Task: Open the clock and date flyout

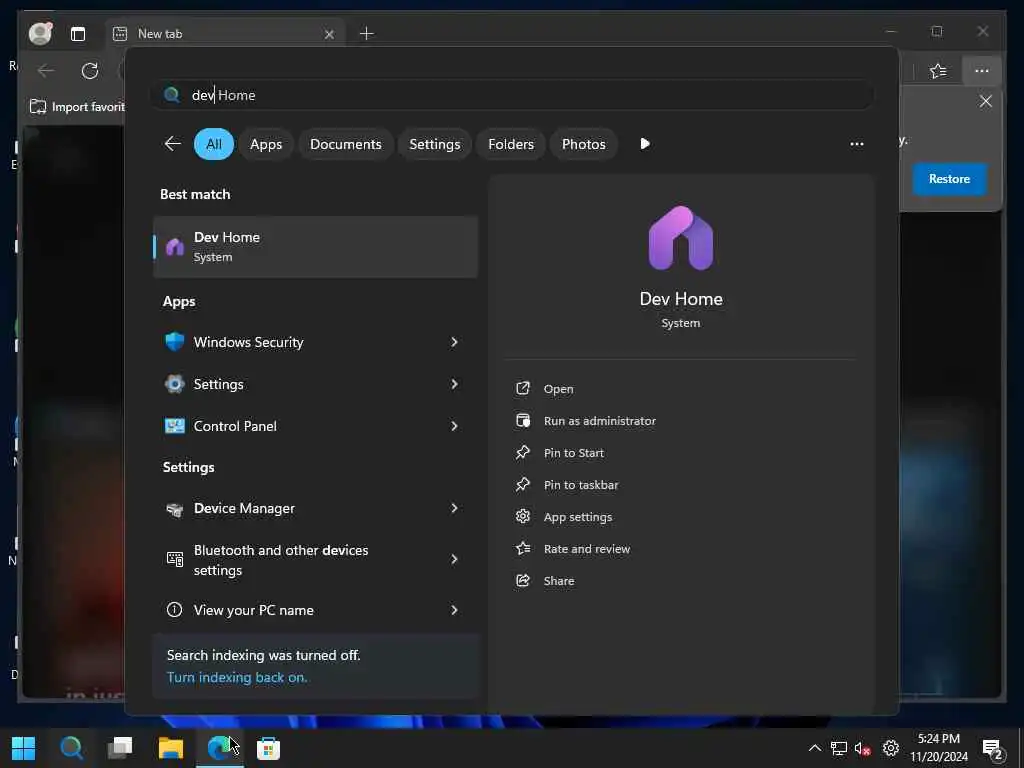Action: (x=938, y=748)
